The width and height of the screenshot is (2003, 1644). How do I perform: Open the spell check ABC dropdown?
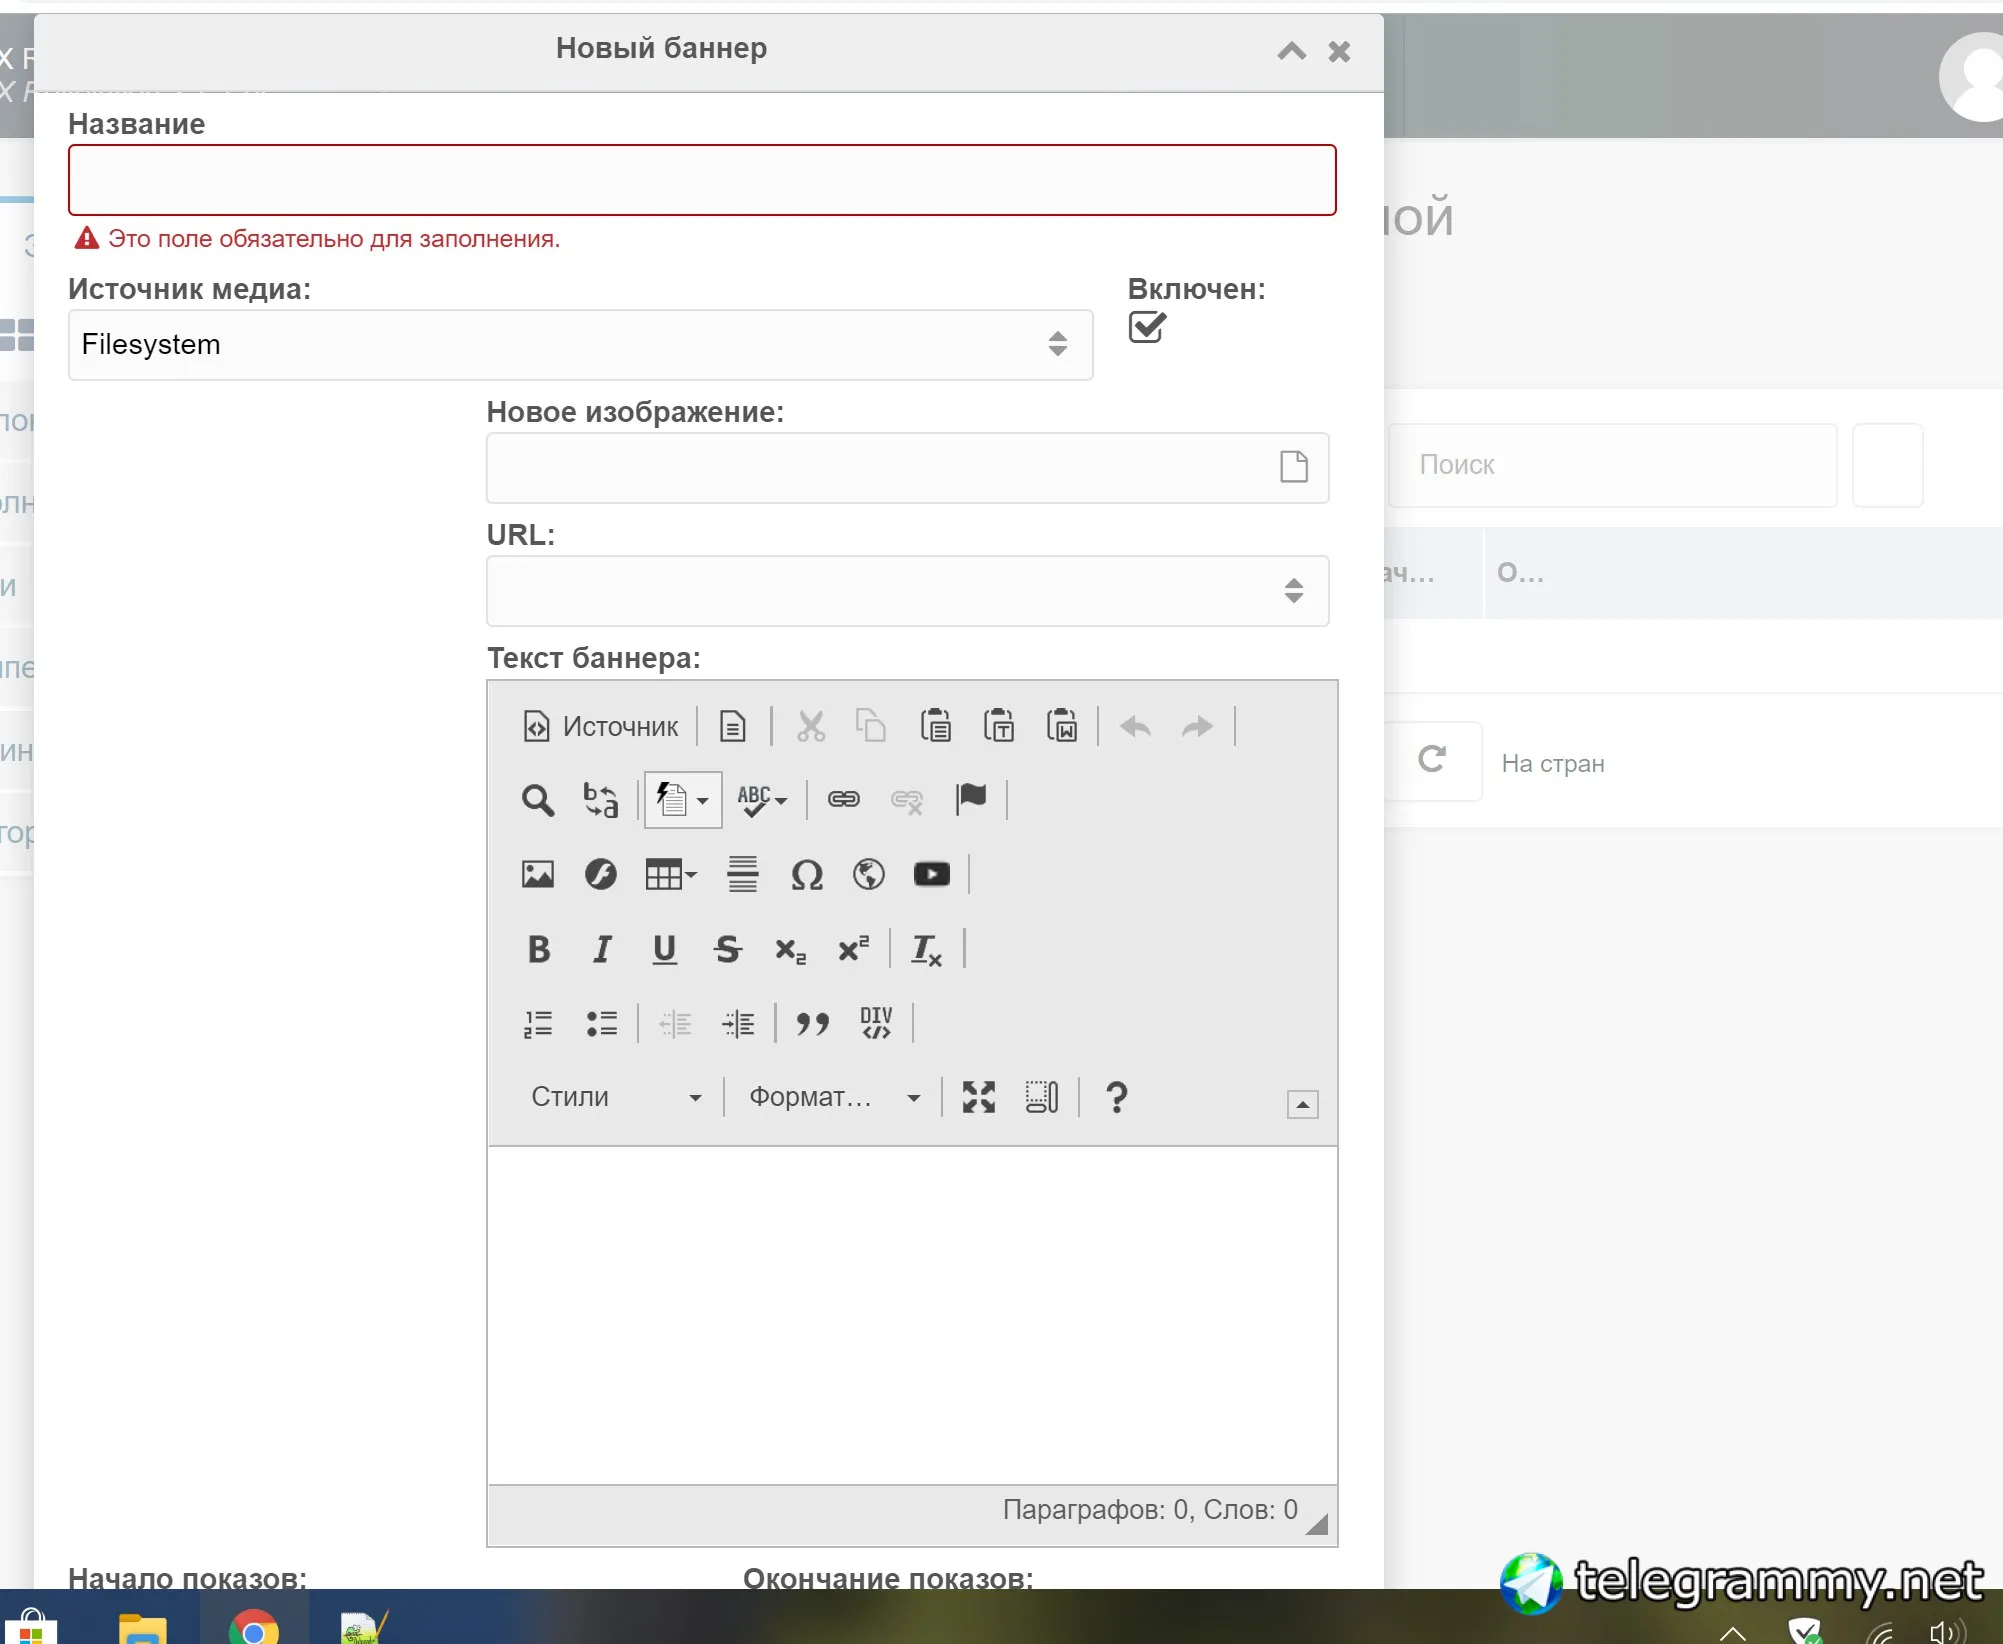(762, 800)
